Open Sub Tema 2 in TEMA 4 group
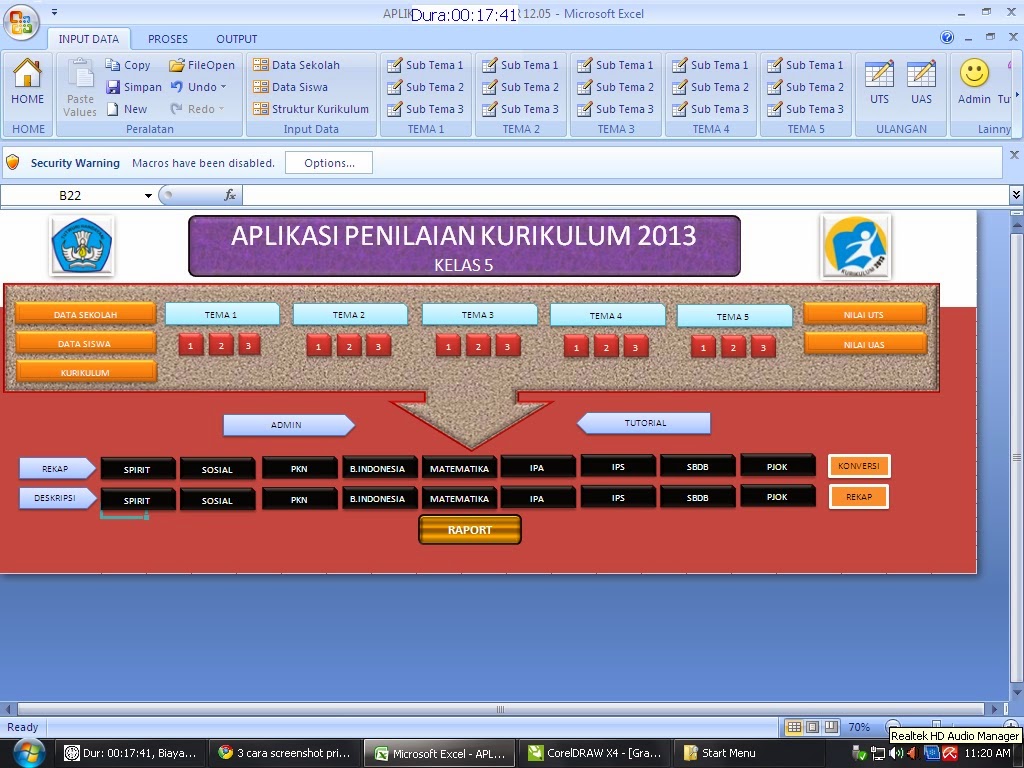 coord(711,87)
